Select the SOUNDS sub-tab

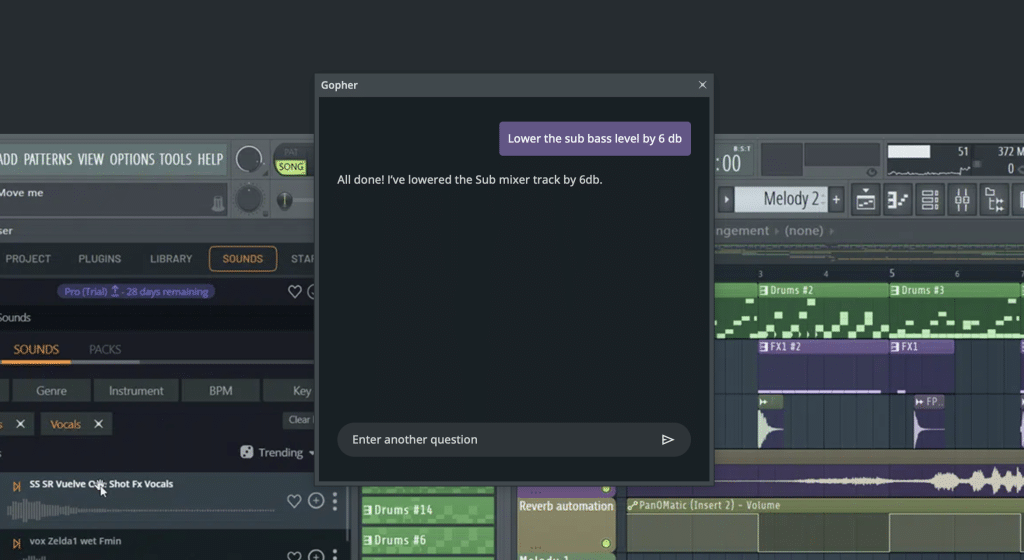(x=36, y=350)
